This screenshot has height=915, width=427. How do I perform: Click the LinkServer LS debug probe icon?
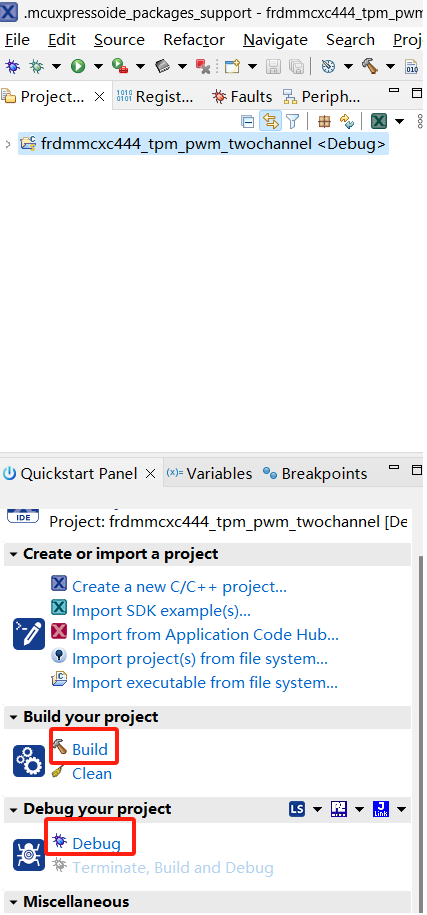point(297,809)
